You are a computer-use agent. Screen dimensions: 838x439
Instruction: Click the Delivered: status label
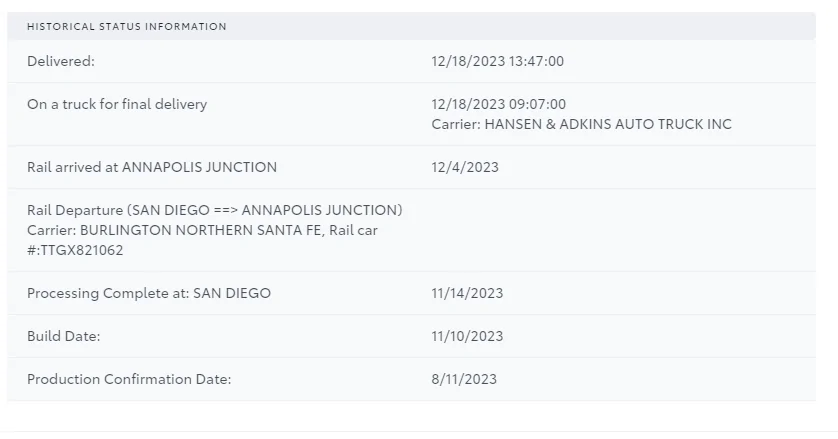coord(61,61)
